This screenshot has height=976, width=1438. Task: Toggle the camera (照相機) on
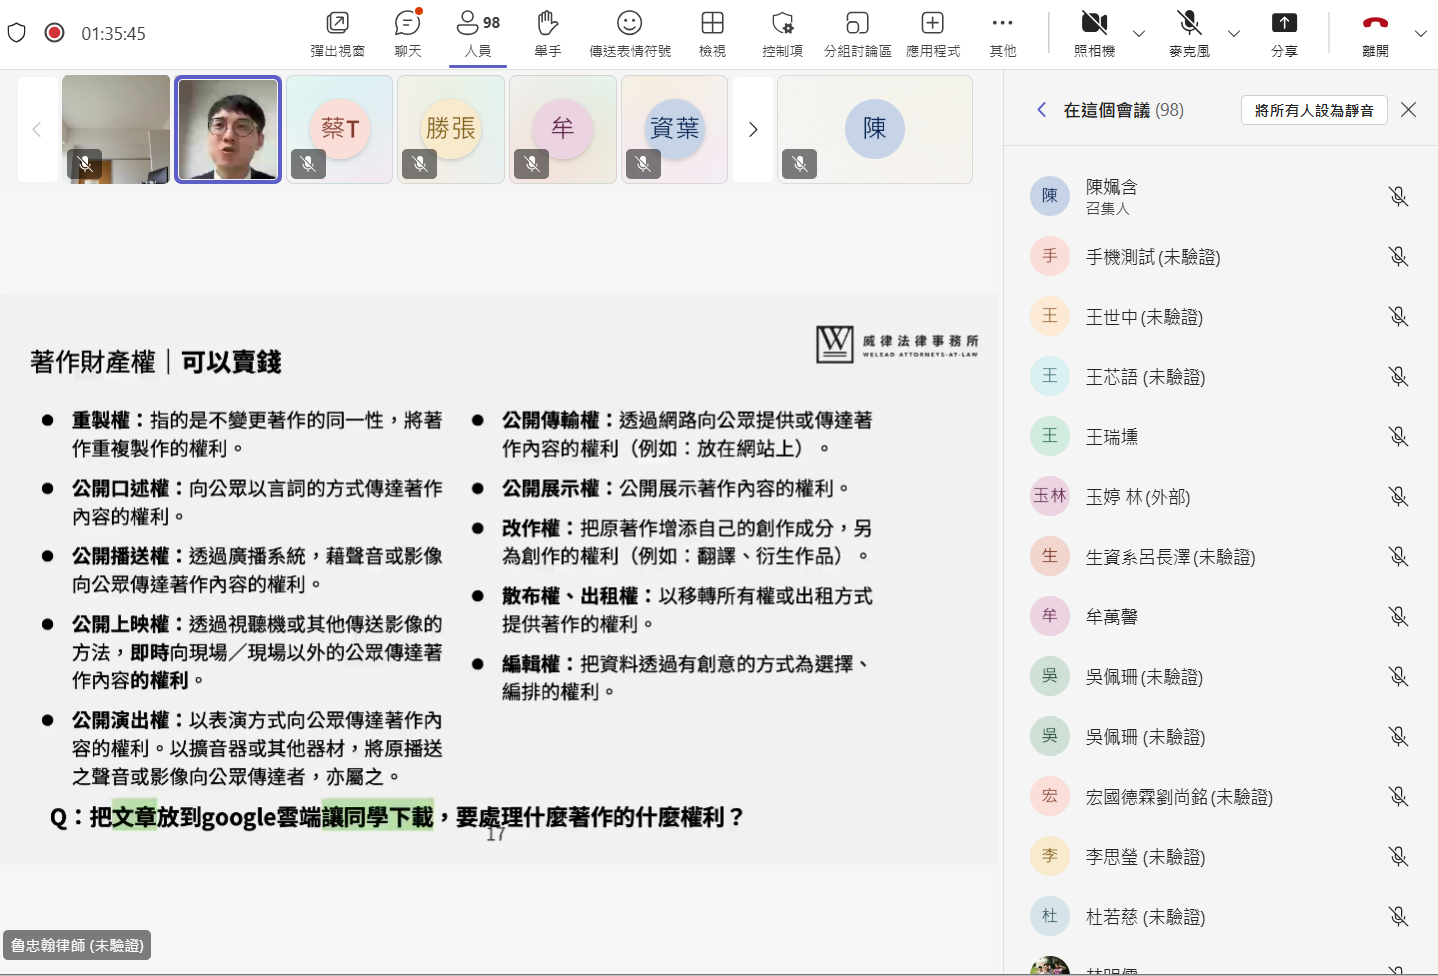tap(1094, 33)
